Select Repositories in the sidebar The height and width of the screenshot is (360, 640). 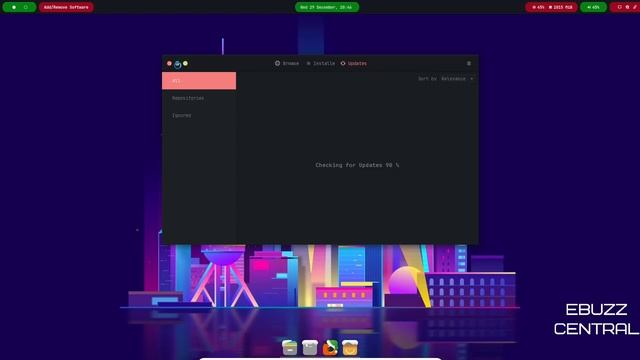pos(199,98)
